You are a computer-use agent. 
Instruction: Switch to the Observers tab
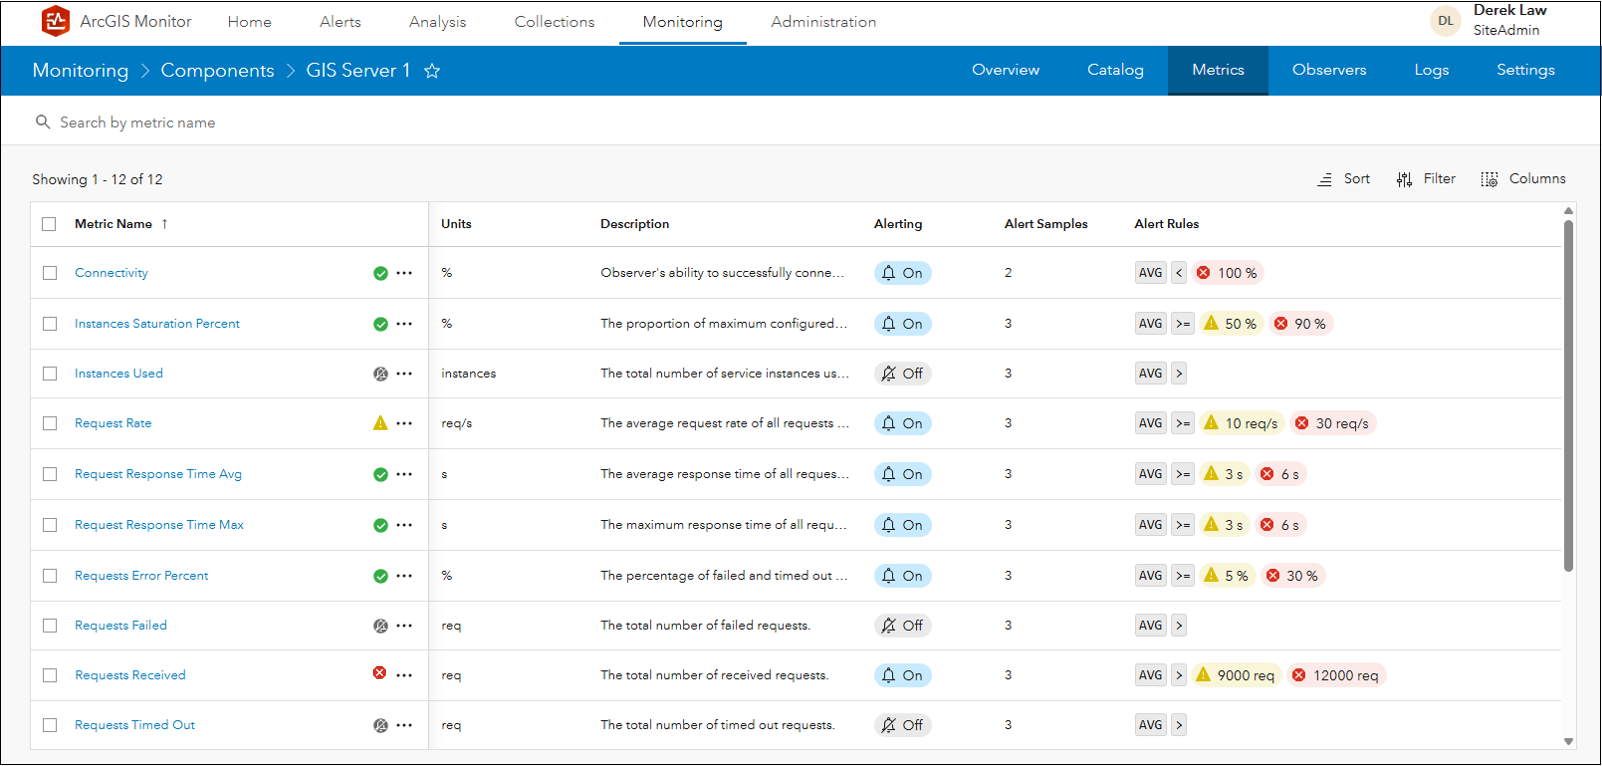click(x=1329, y=70)
